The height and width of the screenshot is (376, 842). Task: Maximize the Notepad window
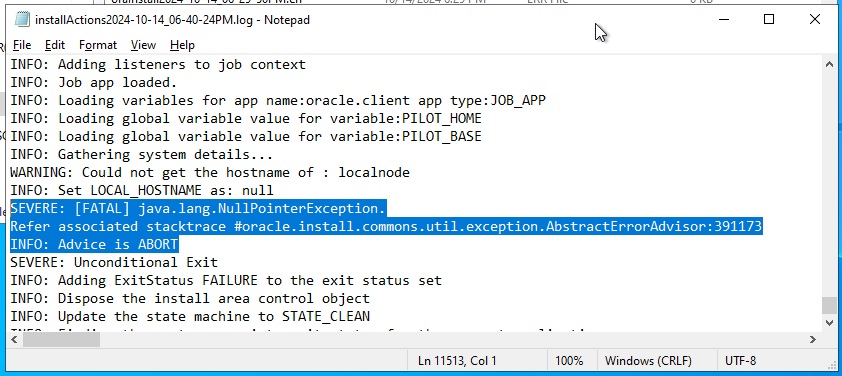(x=769, y=20)
